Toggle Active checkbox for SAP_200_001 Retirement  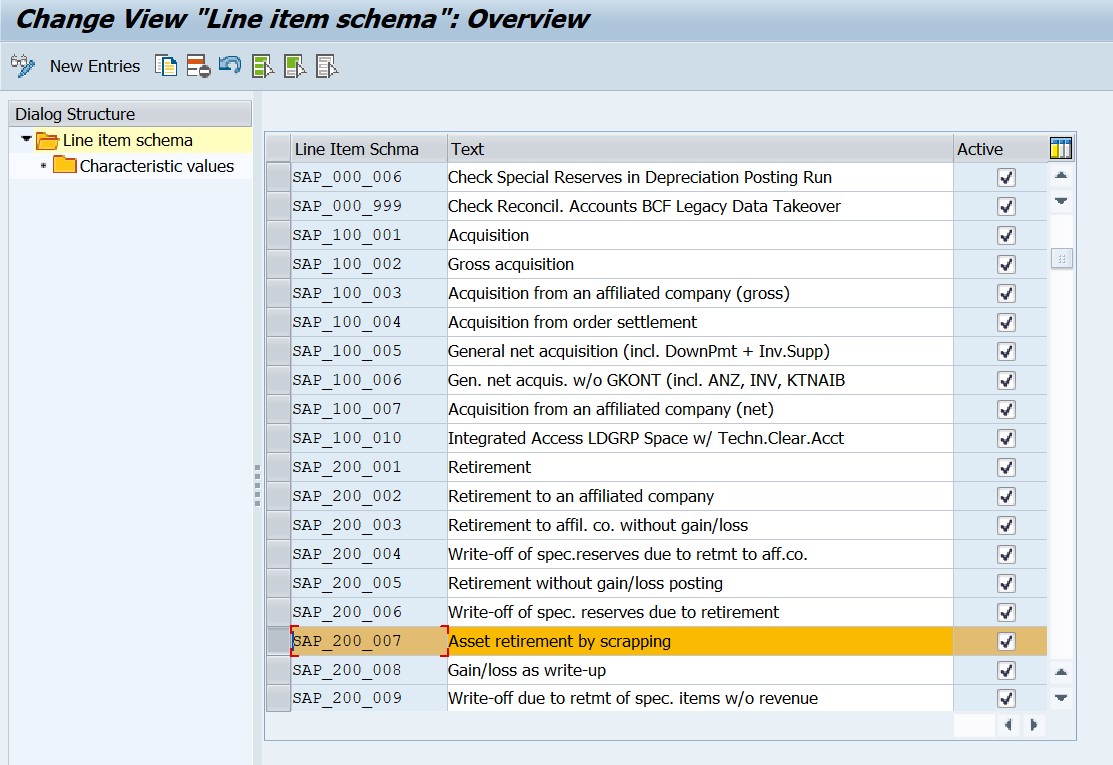1006,468
